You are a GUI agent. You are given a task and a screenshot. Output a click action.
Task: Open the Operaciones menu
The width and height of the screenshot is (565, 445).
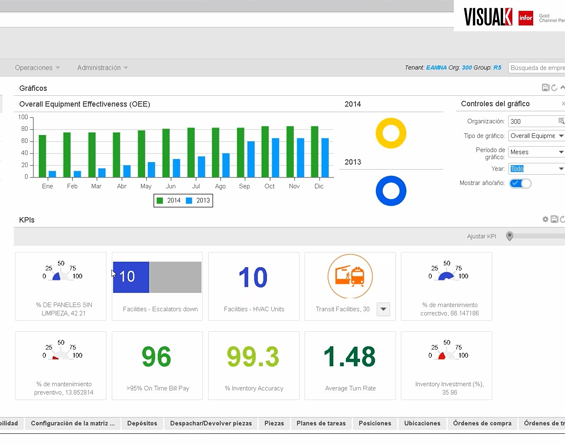click(x=37, y=68)
